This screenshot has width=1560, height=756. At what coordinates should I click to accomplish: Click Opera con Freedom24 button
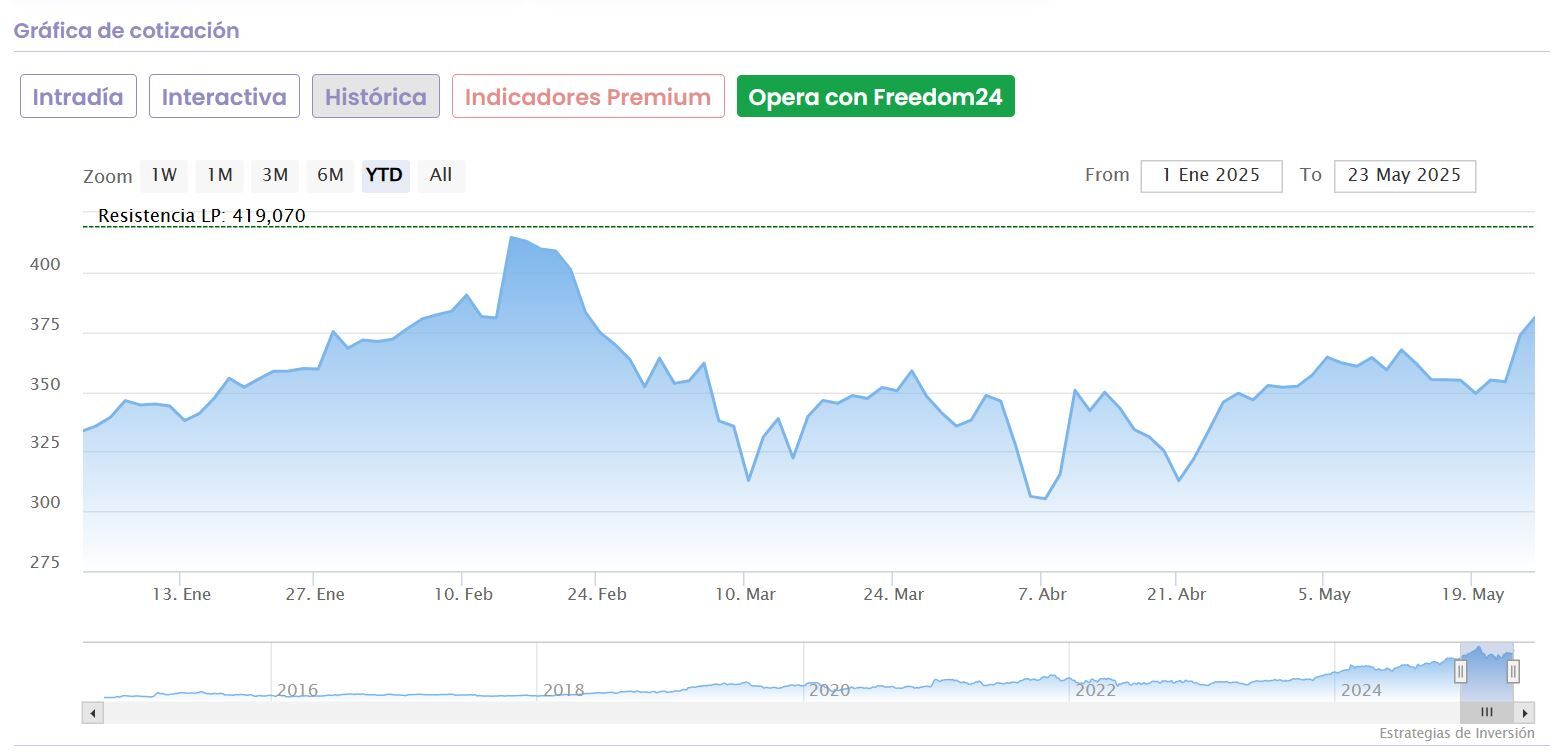[875, 97]
